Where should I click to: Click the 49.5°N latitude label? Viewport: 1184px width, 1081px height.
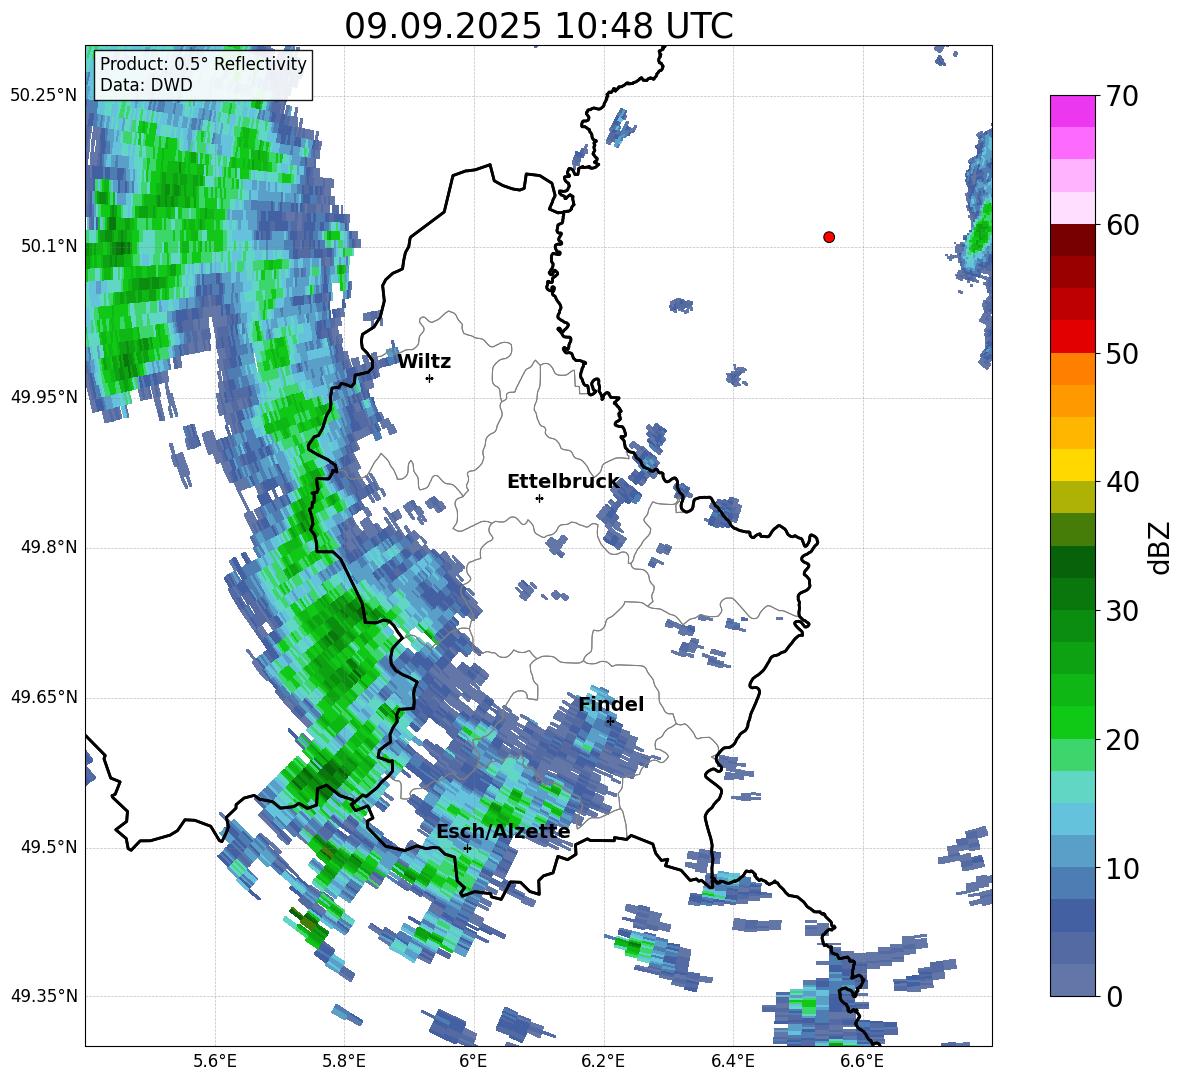click(48, 847)
